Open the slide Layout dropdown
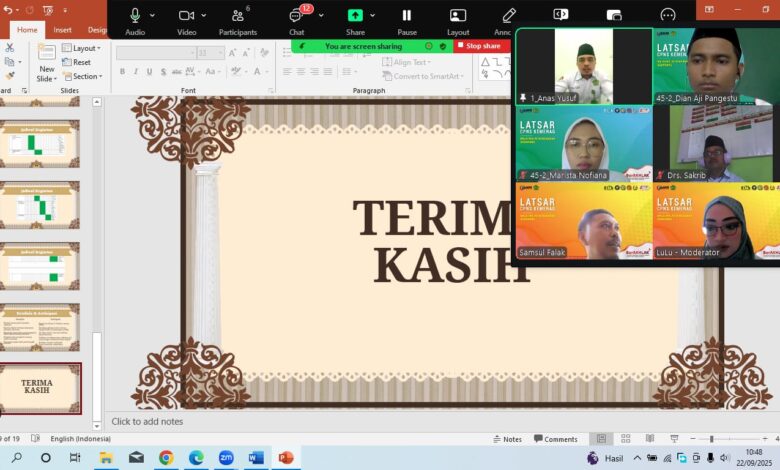Image resolution: width=780 pixels, height=470 pixels. tap(82, 48)
